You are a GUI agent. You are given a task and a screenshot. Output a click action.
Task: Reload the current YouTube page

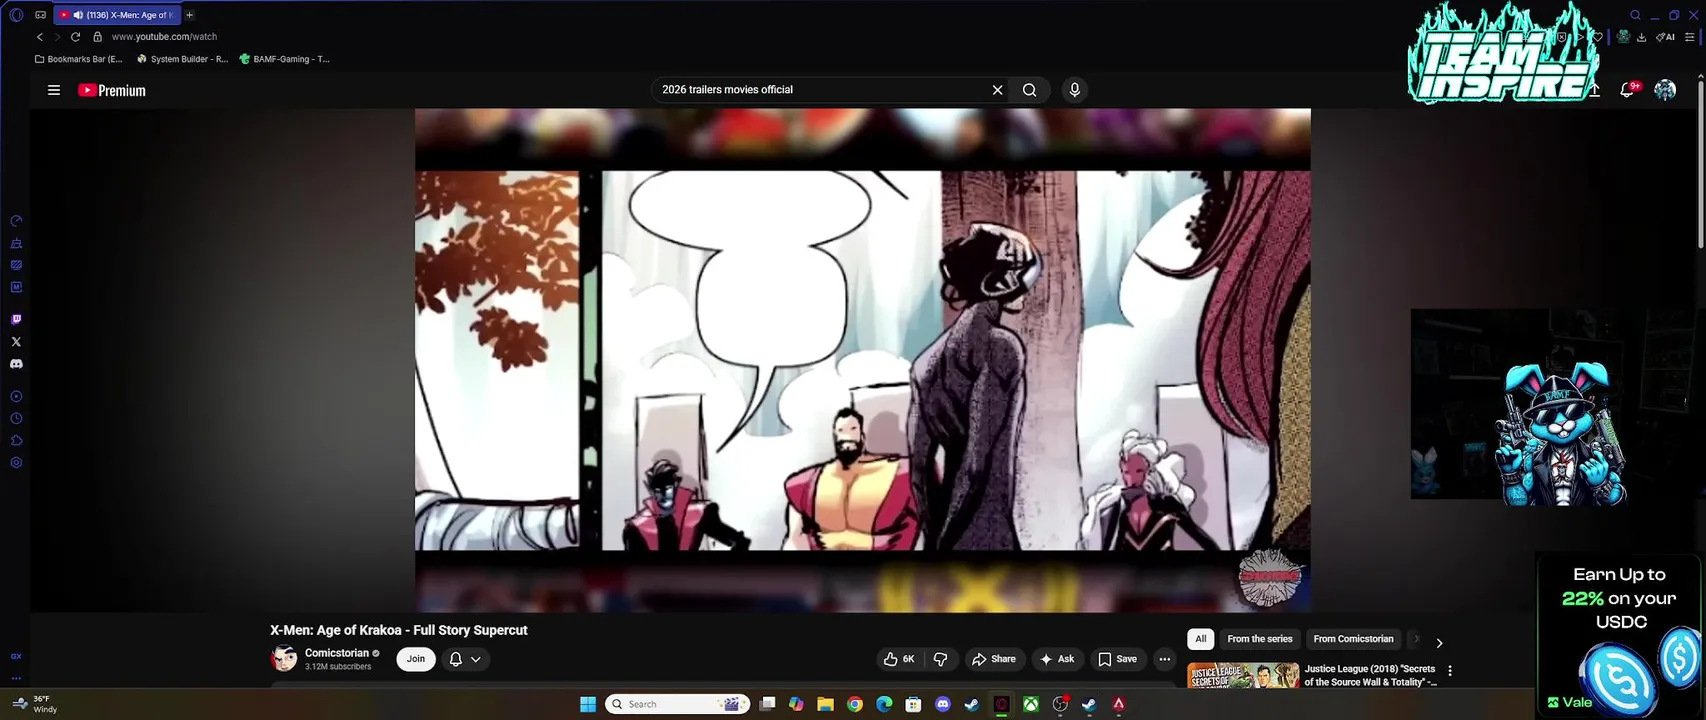[x=75, y=37]
